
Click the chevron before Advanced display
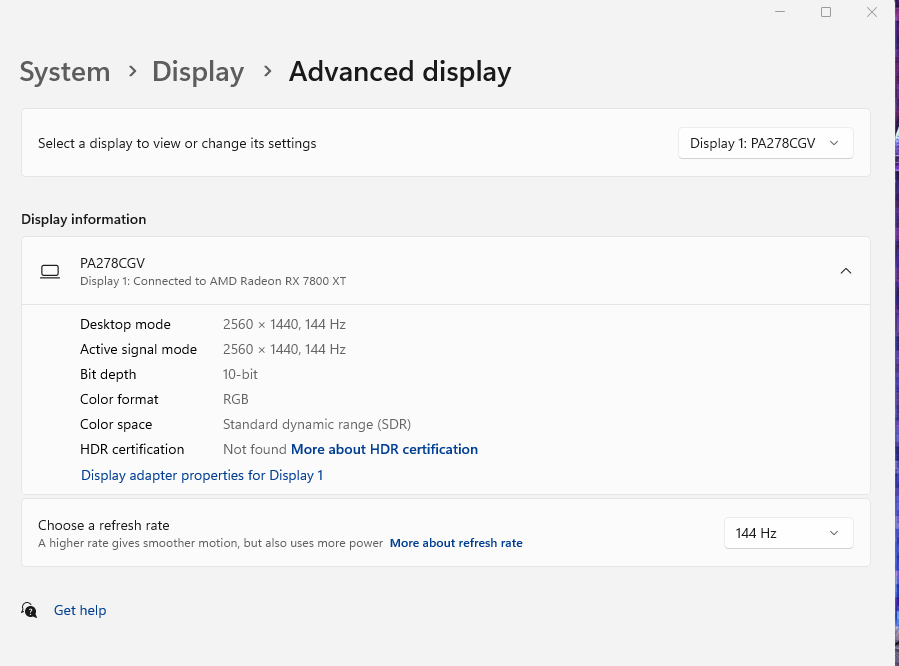pyautogui.click(x=267, y=72)
